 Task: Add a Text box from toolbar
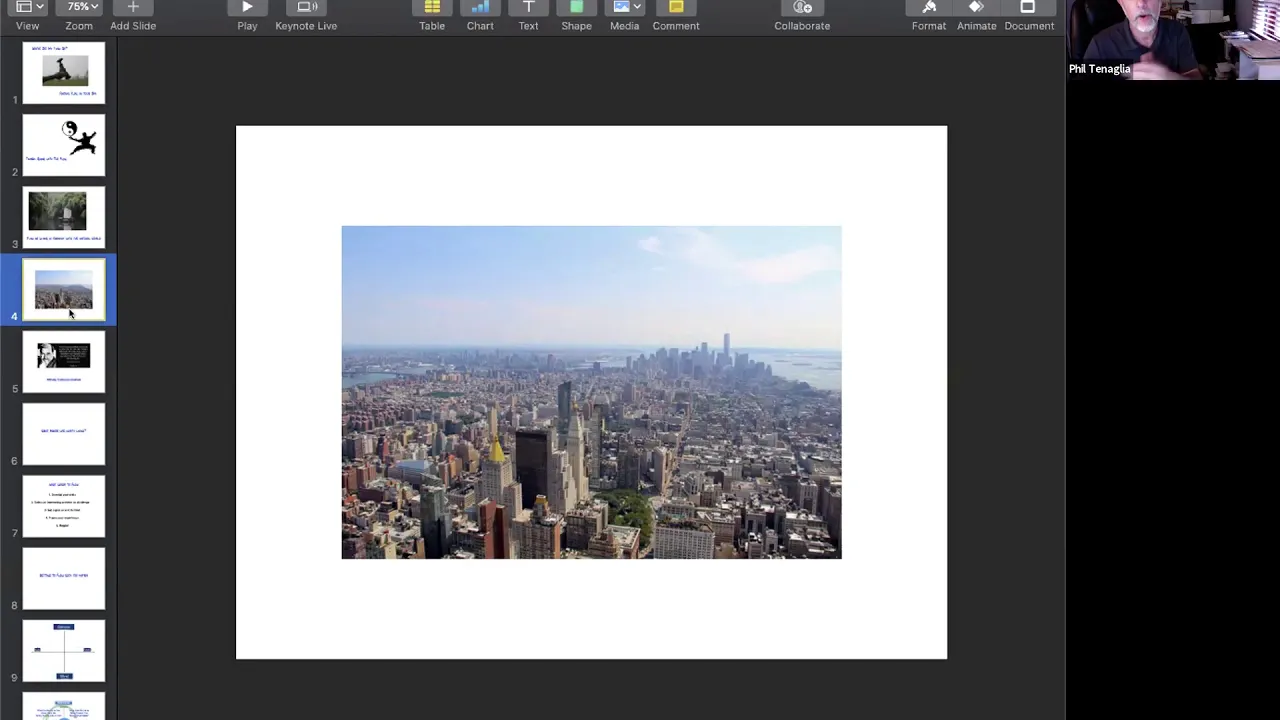[528, 7]
